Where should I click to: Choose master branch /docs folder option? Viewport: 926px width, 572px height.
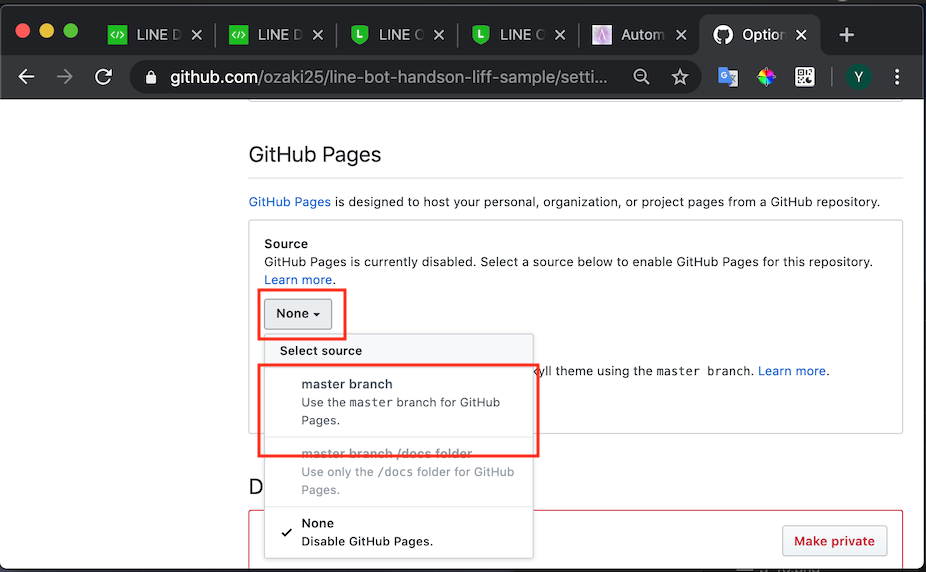pyautogui.click(x=399, y=472)
